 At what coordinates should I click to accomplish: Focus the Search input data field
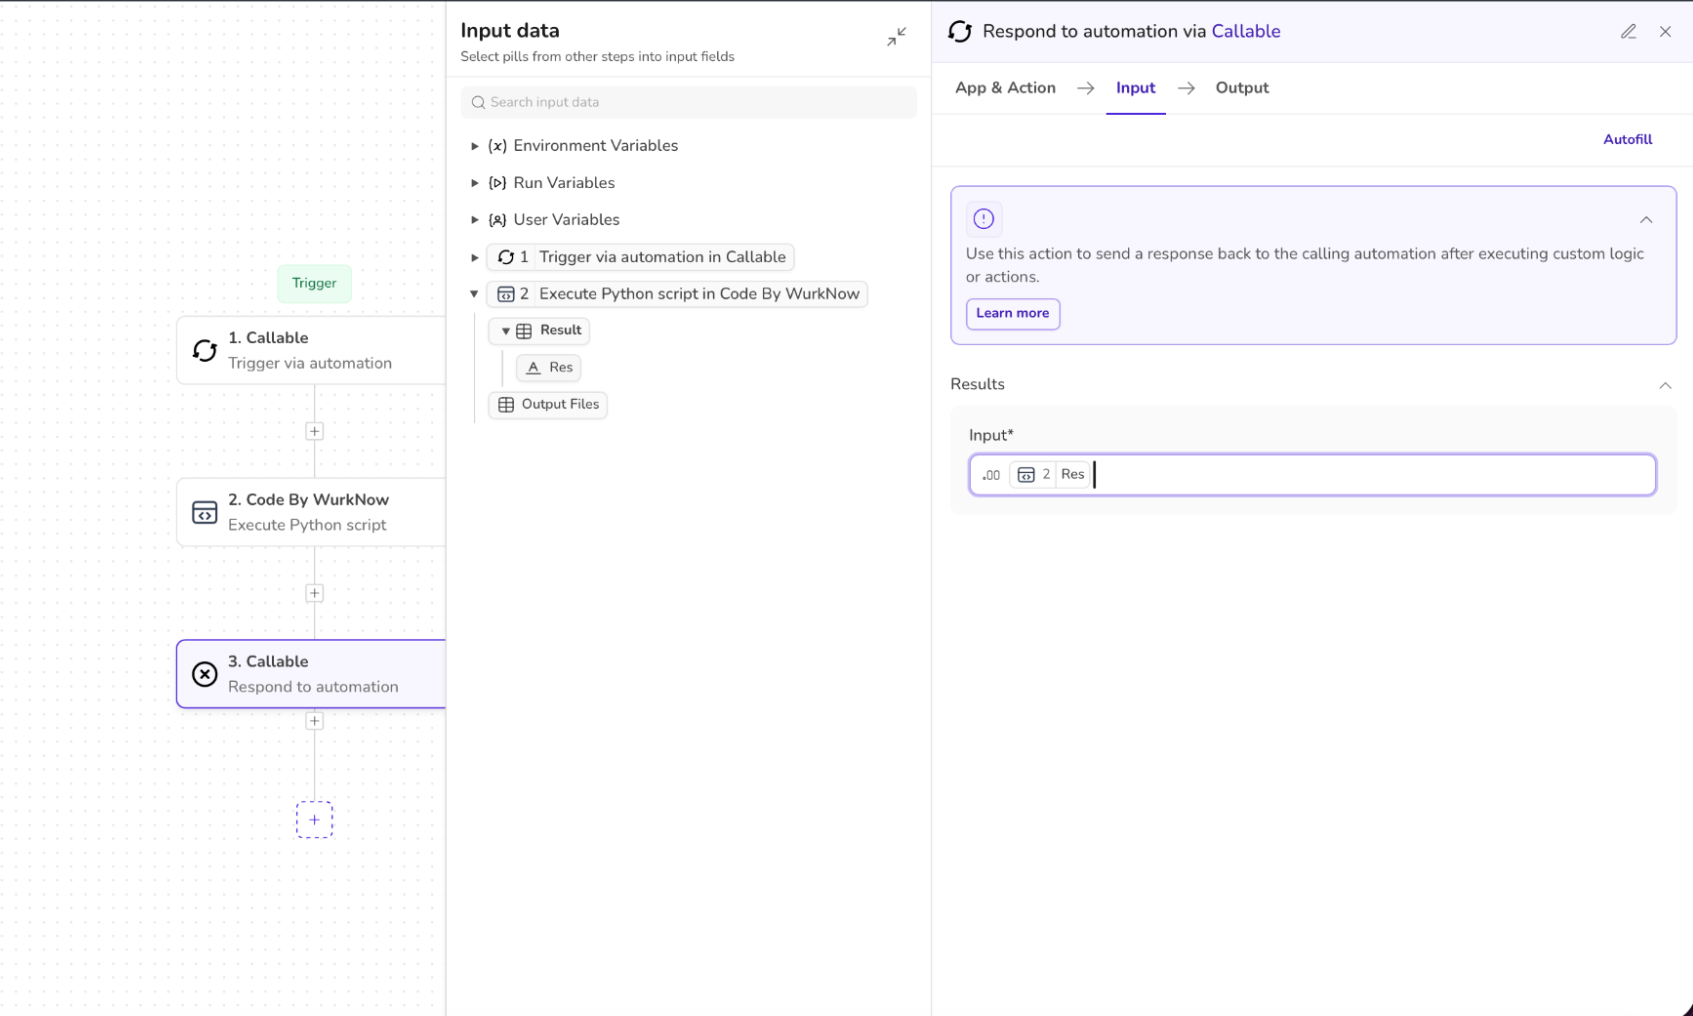[688, 102]
